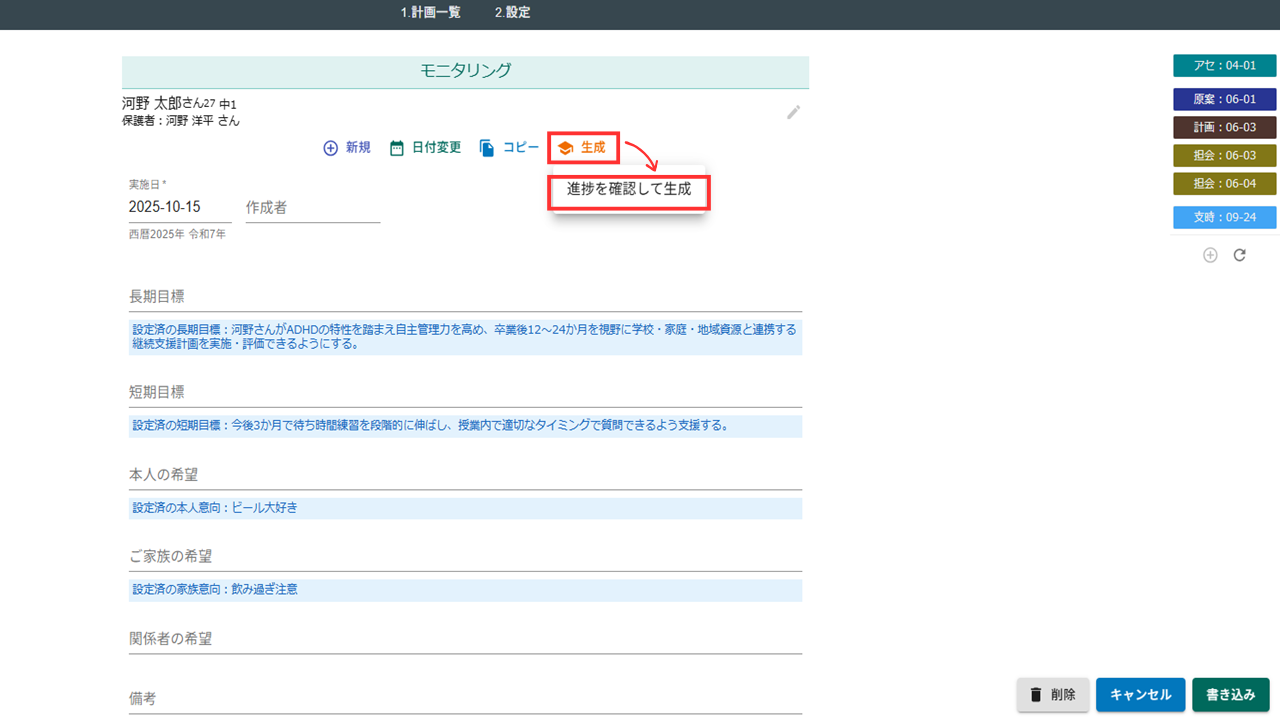1280x720 pixels.
Task: Open the 2.設定 menu
Action: click(512, 13)
